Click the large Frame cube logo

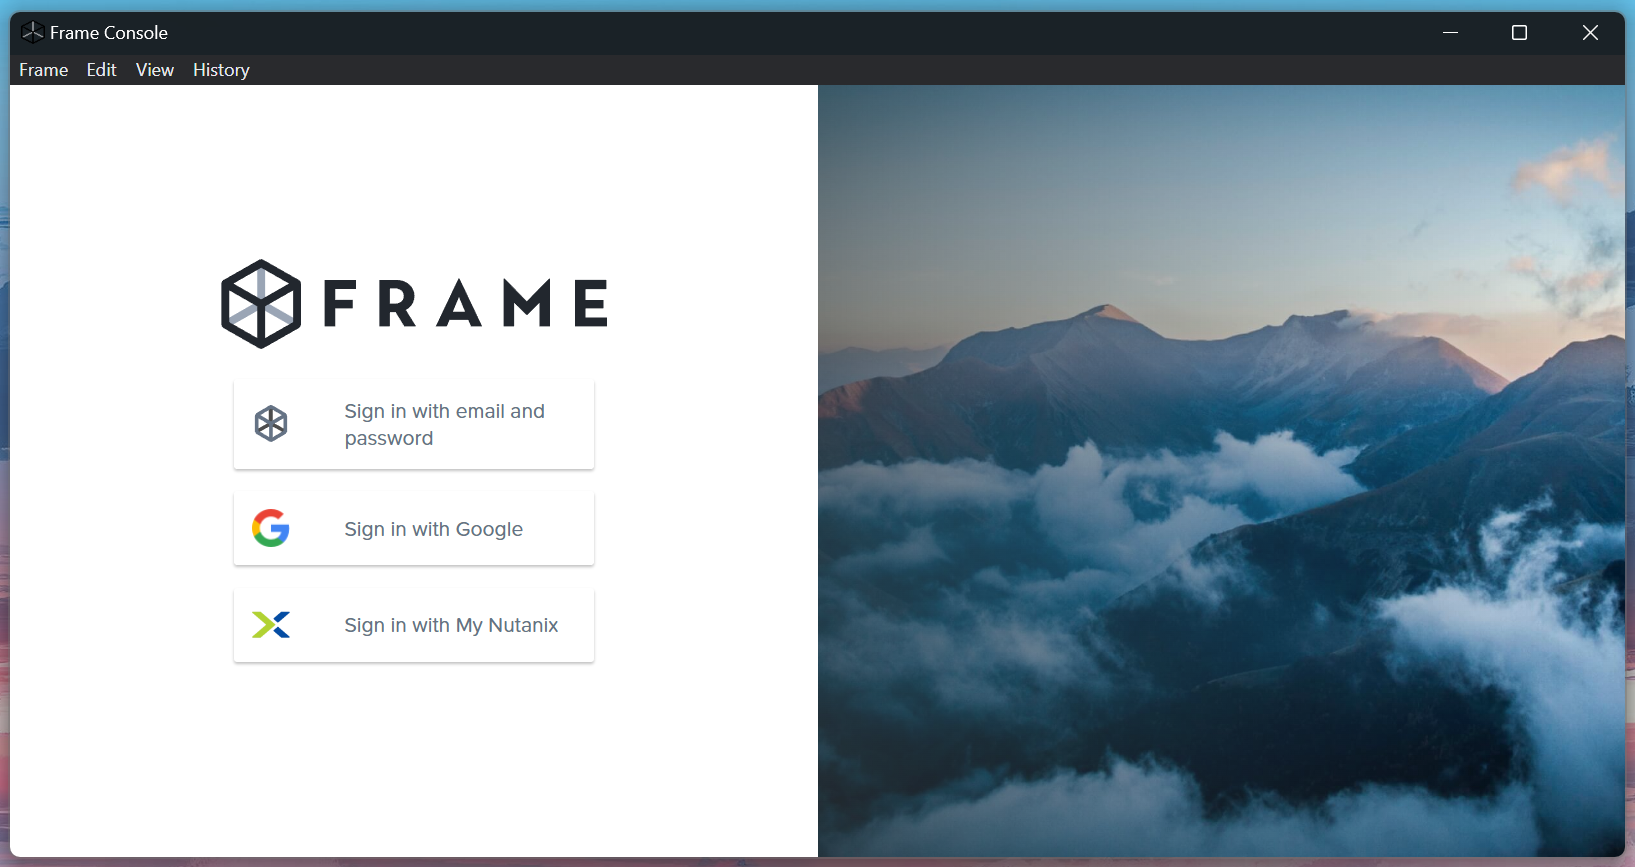tap(261, 304)
